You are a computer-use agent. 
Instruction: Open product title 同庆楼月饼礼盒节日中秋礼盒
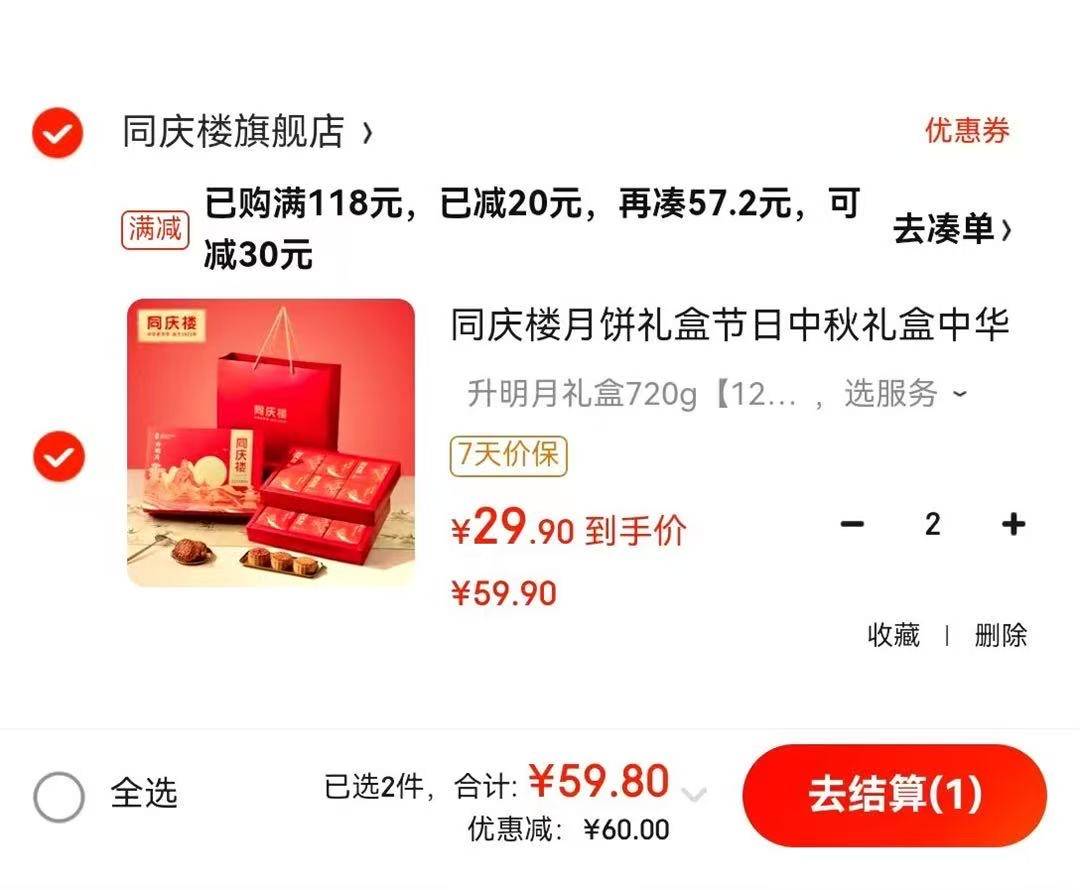(x=730, y=324)
